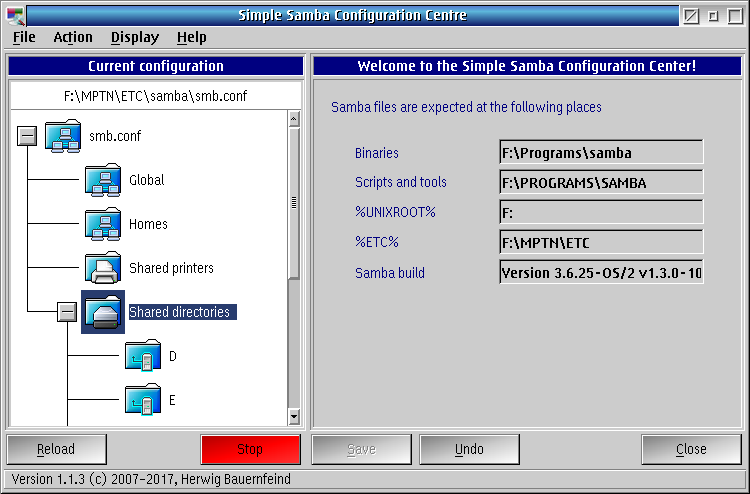
Task: Select Shared printers tree entry
Action: pos(171,268)
